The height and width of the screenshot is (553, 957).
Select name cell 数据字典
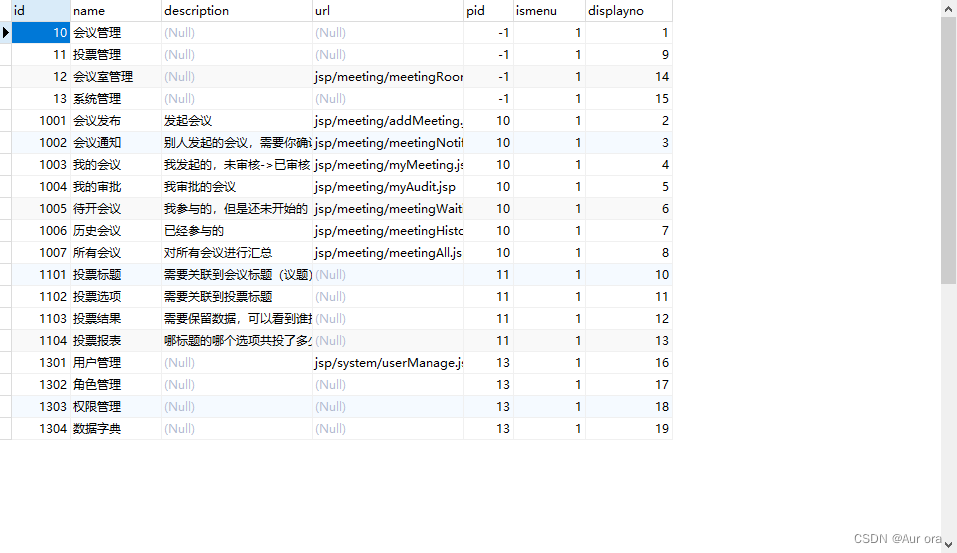tap(116, 428)
